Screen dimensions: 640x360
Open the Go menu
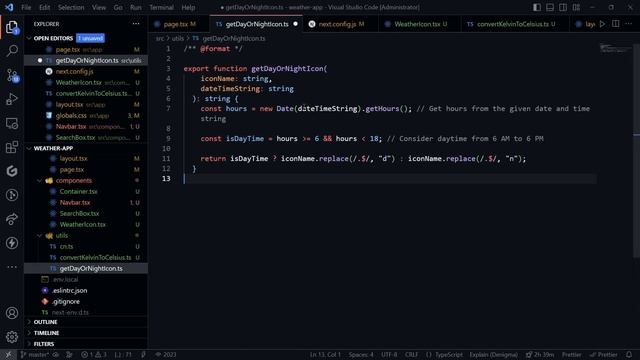click(118, 7)
